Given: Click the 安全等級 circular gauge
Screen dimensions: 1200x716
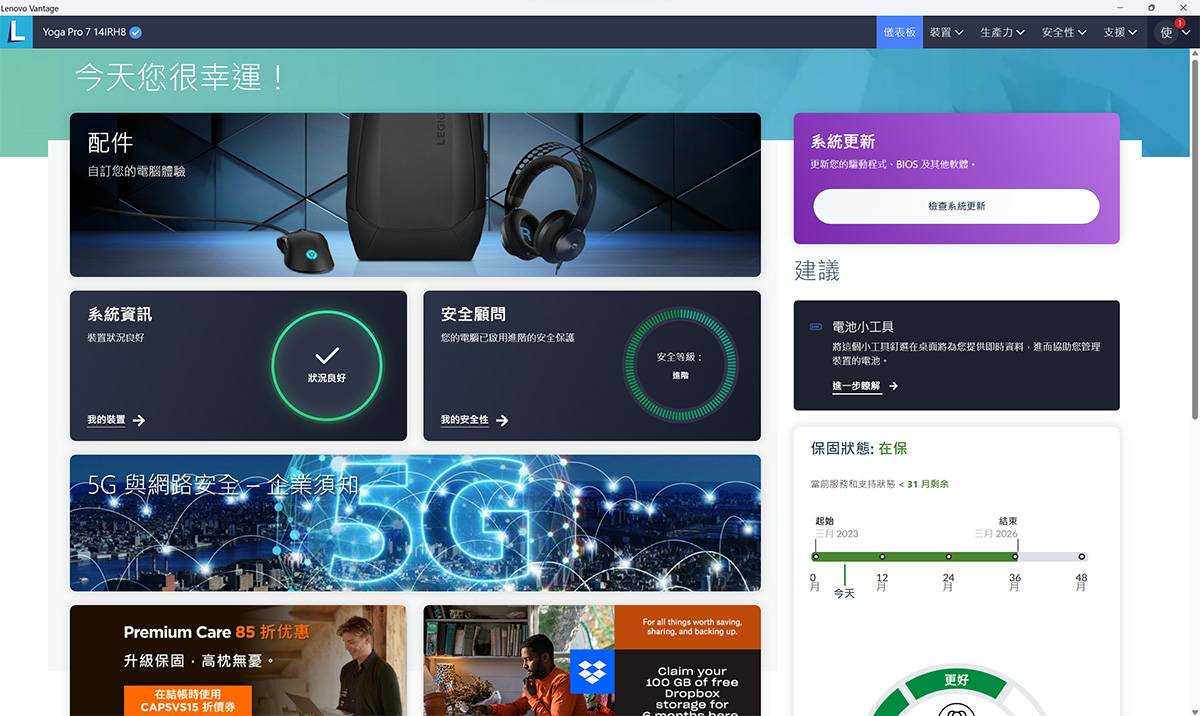Looking at the screenshot, I should (x=680, y=364).
